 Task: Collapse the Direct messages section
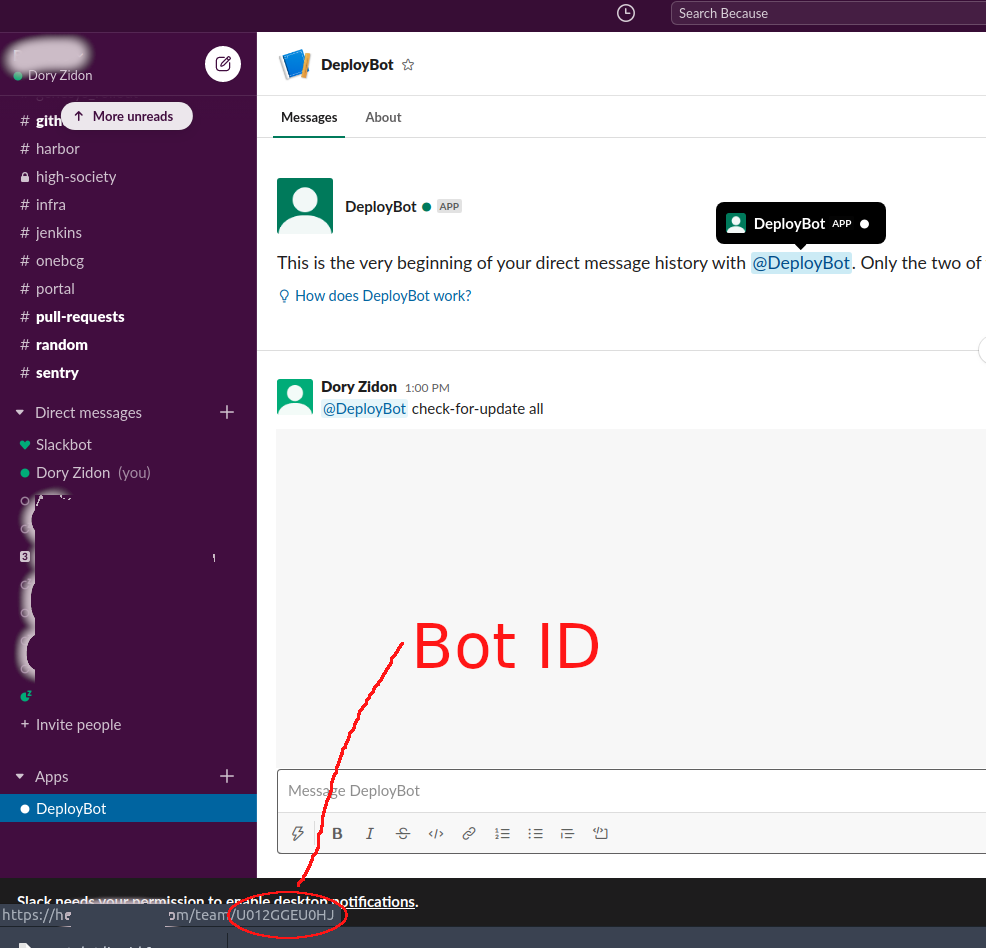point(20,413)
